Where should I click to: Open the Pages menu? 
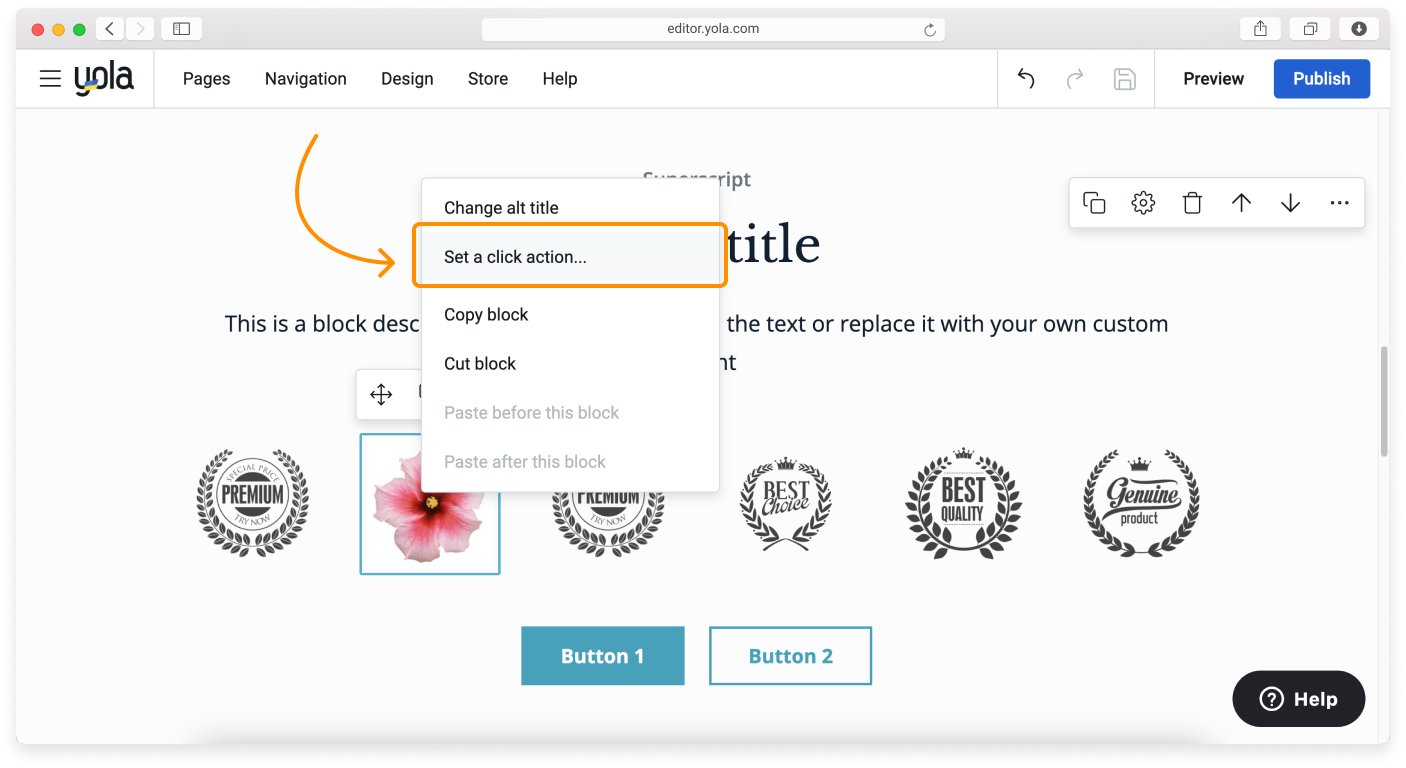(206, 79)
